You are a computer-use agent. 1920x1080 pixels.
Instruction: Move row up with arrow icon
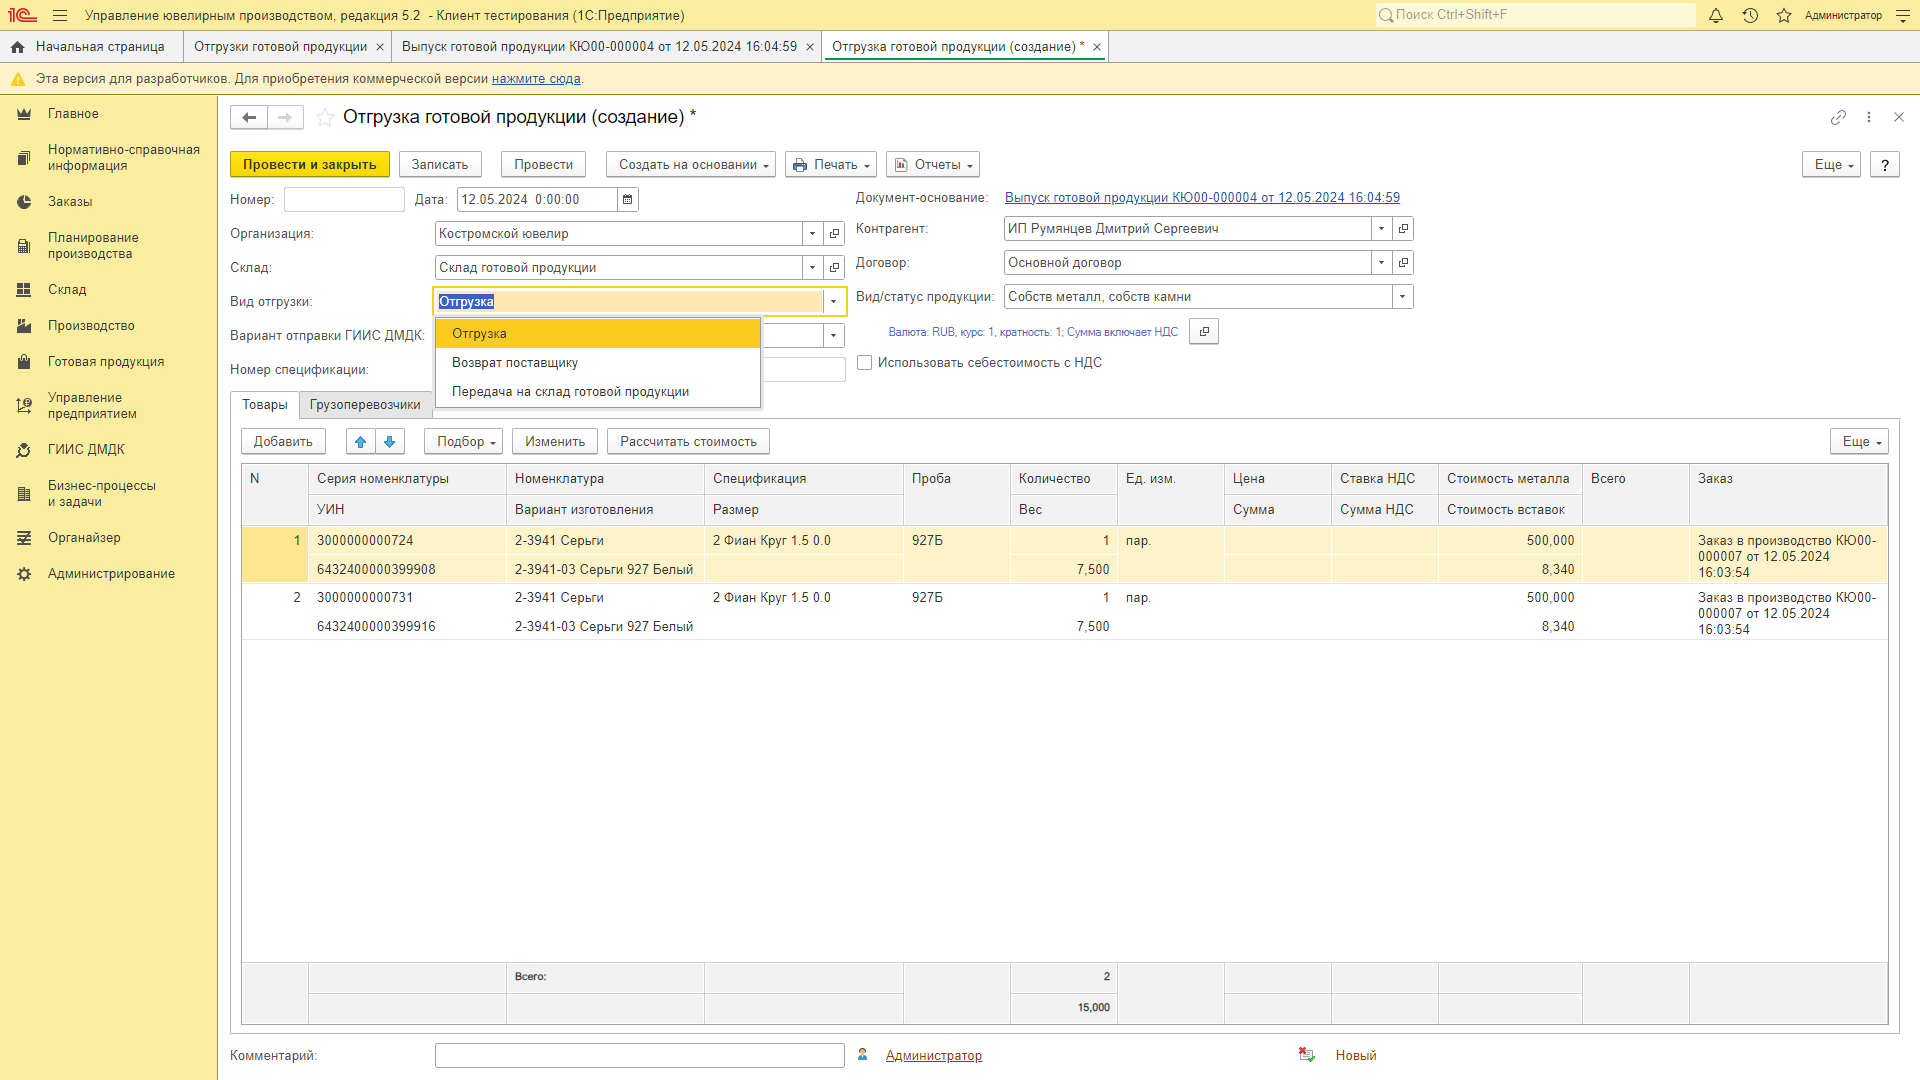tap(361, 442)
